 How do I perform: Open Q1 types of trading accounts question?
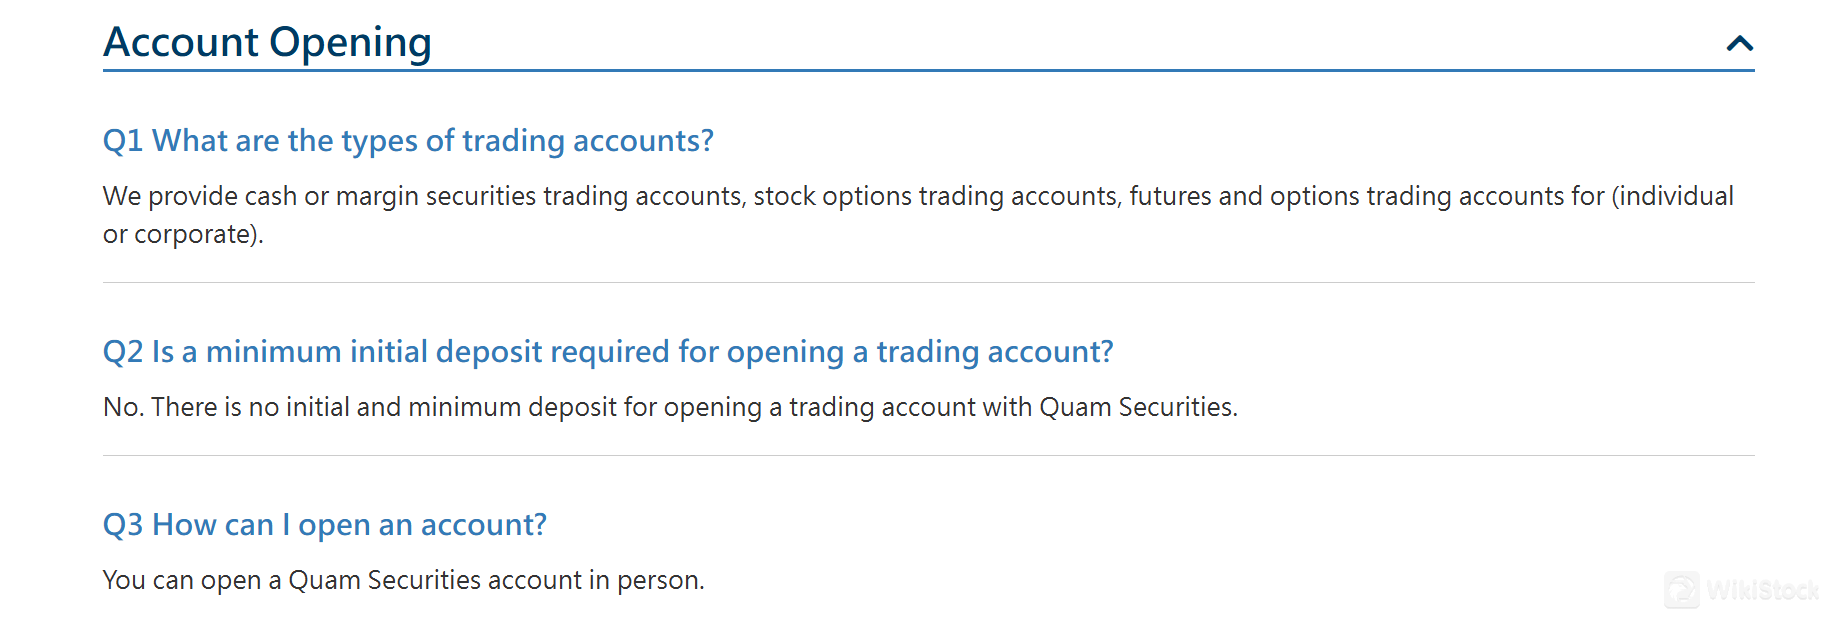[408, 141]
